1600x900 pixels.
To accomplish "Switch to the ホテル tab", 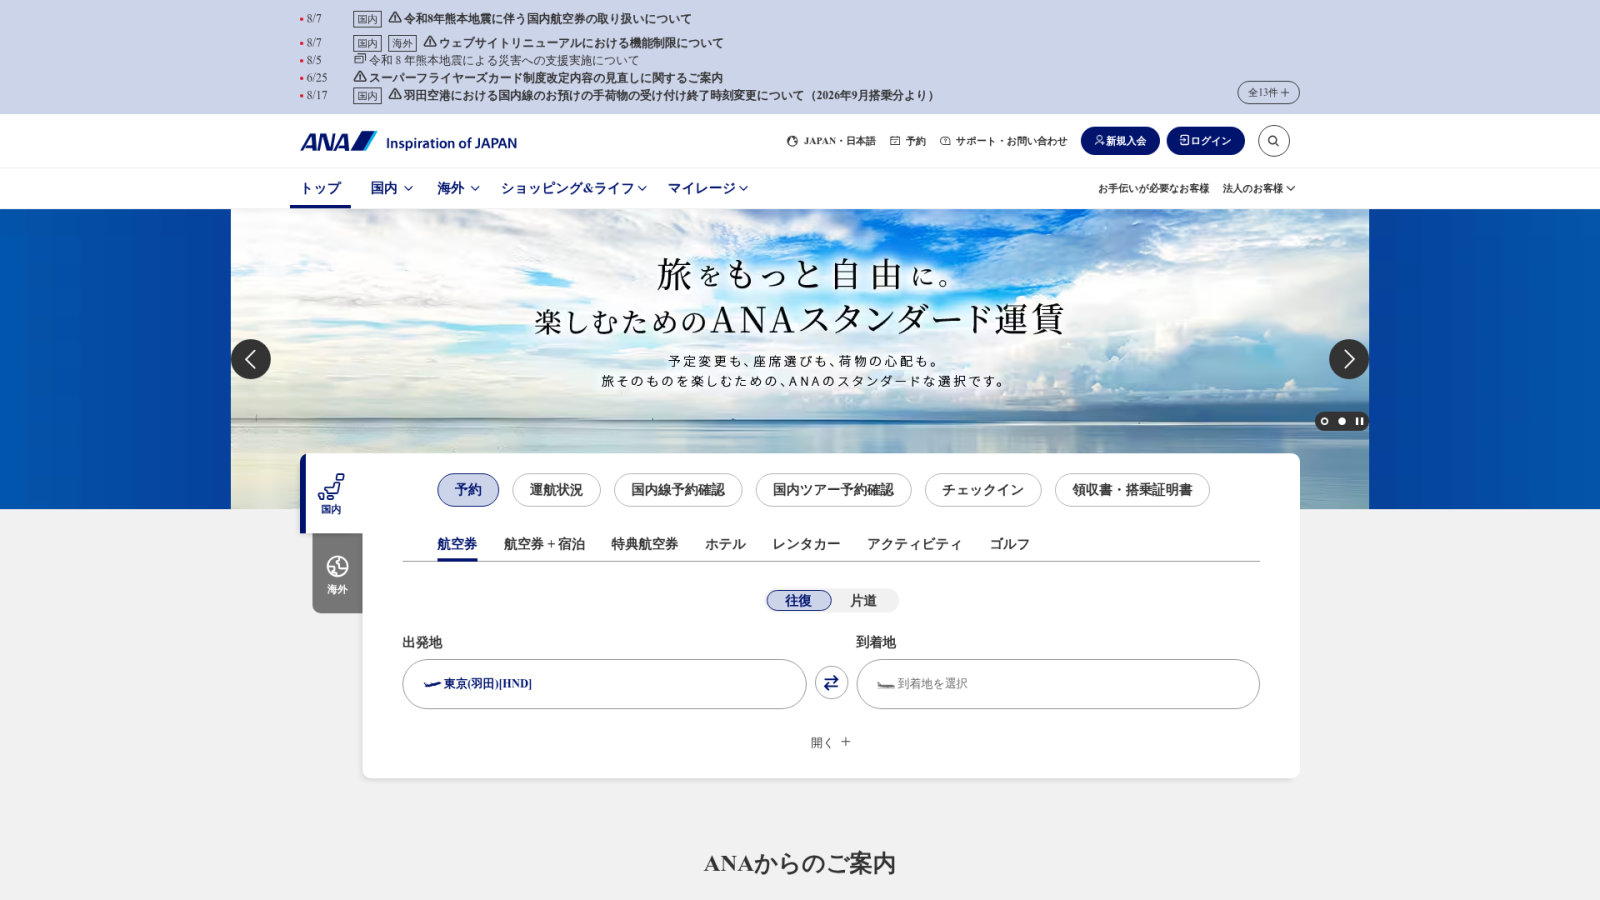I will (725, 544).
